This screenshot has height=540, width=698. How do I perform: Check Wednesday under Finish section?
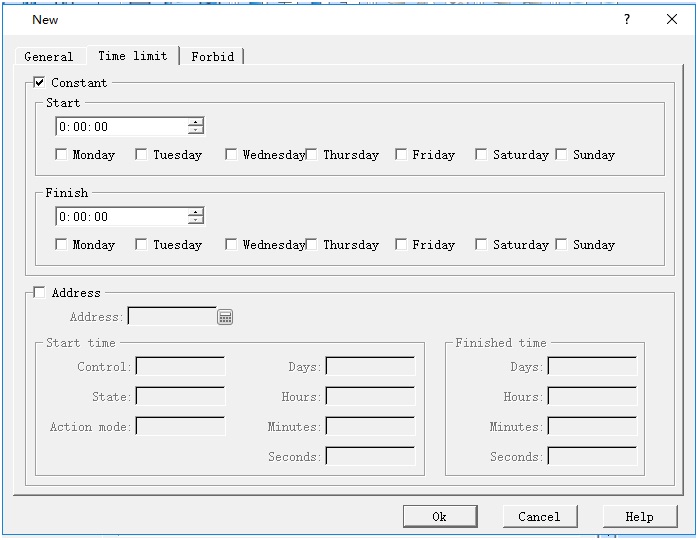[231, 245]
